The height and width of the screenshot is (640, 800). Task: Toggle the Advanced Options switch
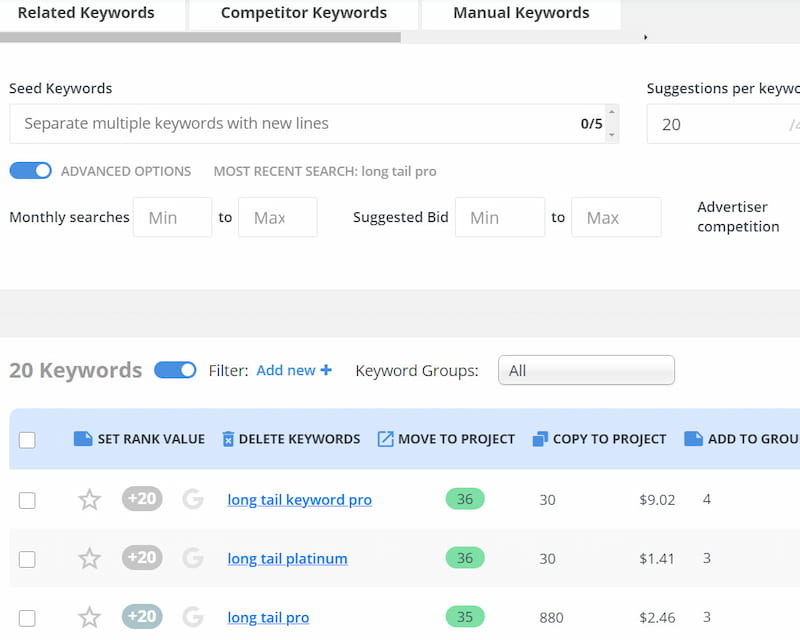31,171
